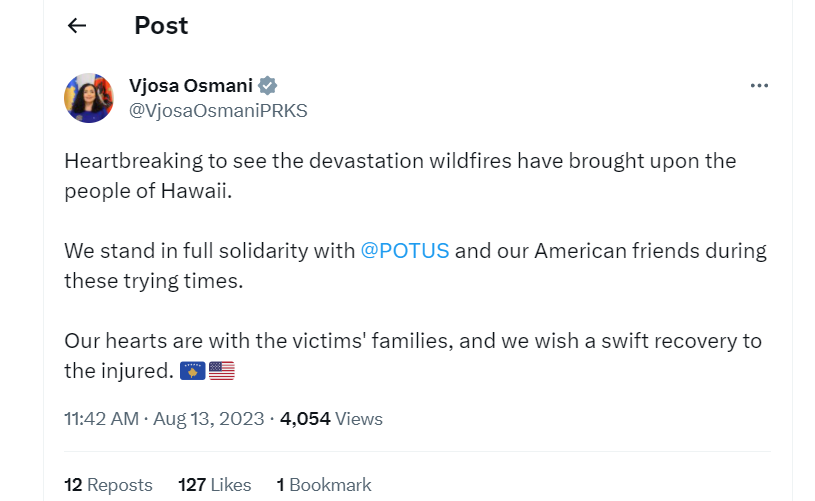The width and height of the screenshot is (815, 501).
Task: Click the back arrow icon
Action: tap(77, 26)
